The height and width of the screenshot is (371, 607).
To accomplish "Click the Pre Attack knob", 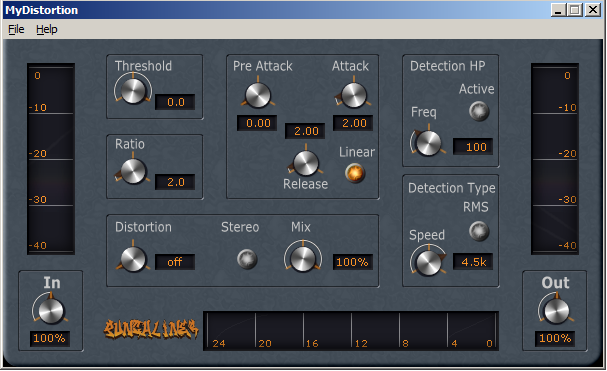I will pos(258,95).
